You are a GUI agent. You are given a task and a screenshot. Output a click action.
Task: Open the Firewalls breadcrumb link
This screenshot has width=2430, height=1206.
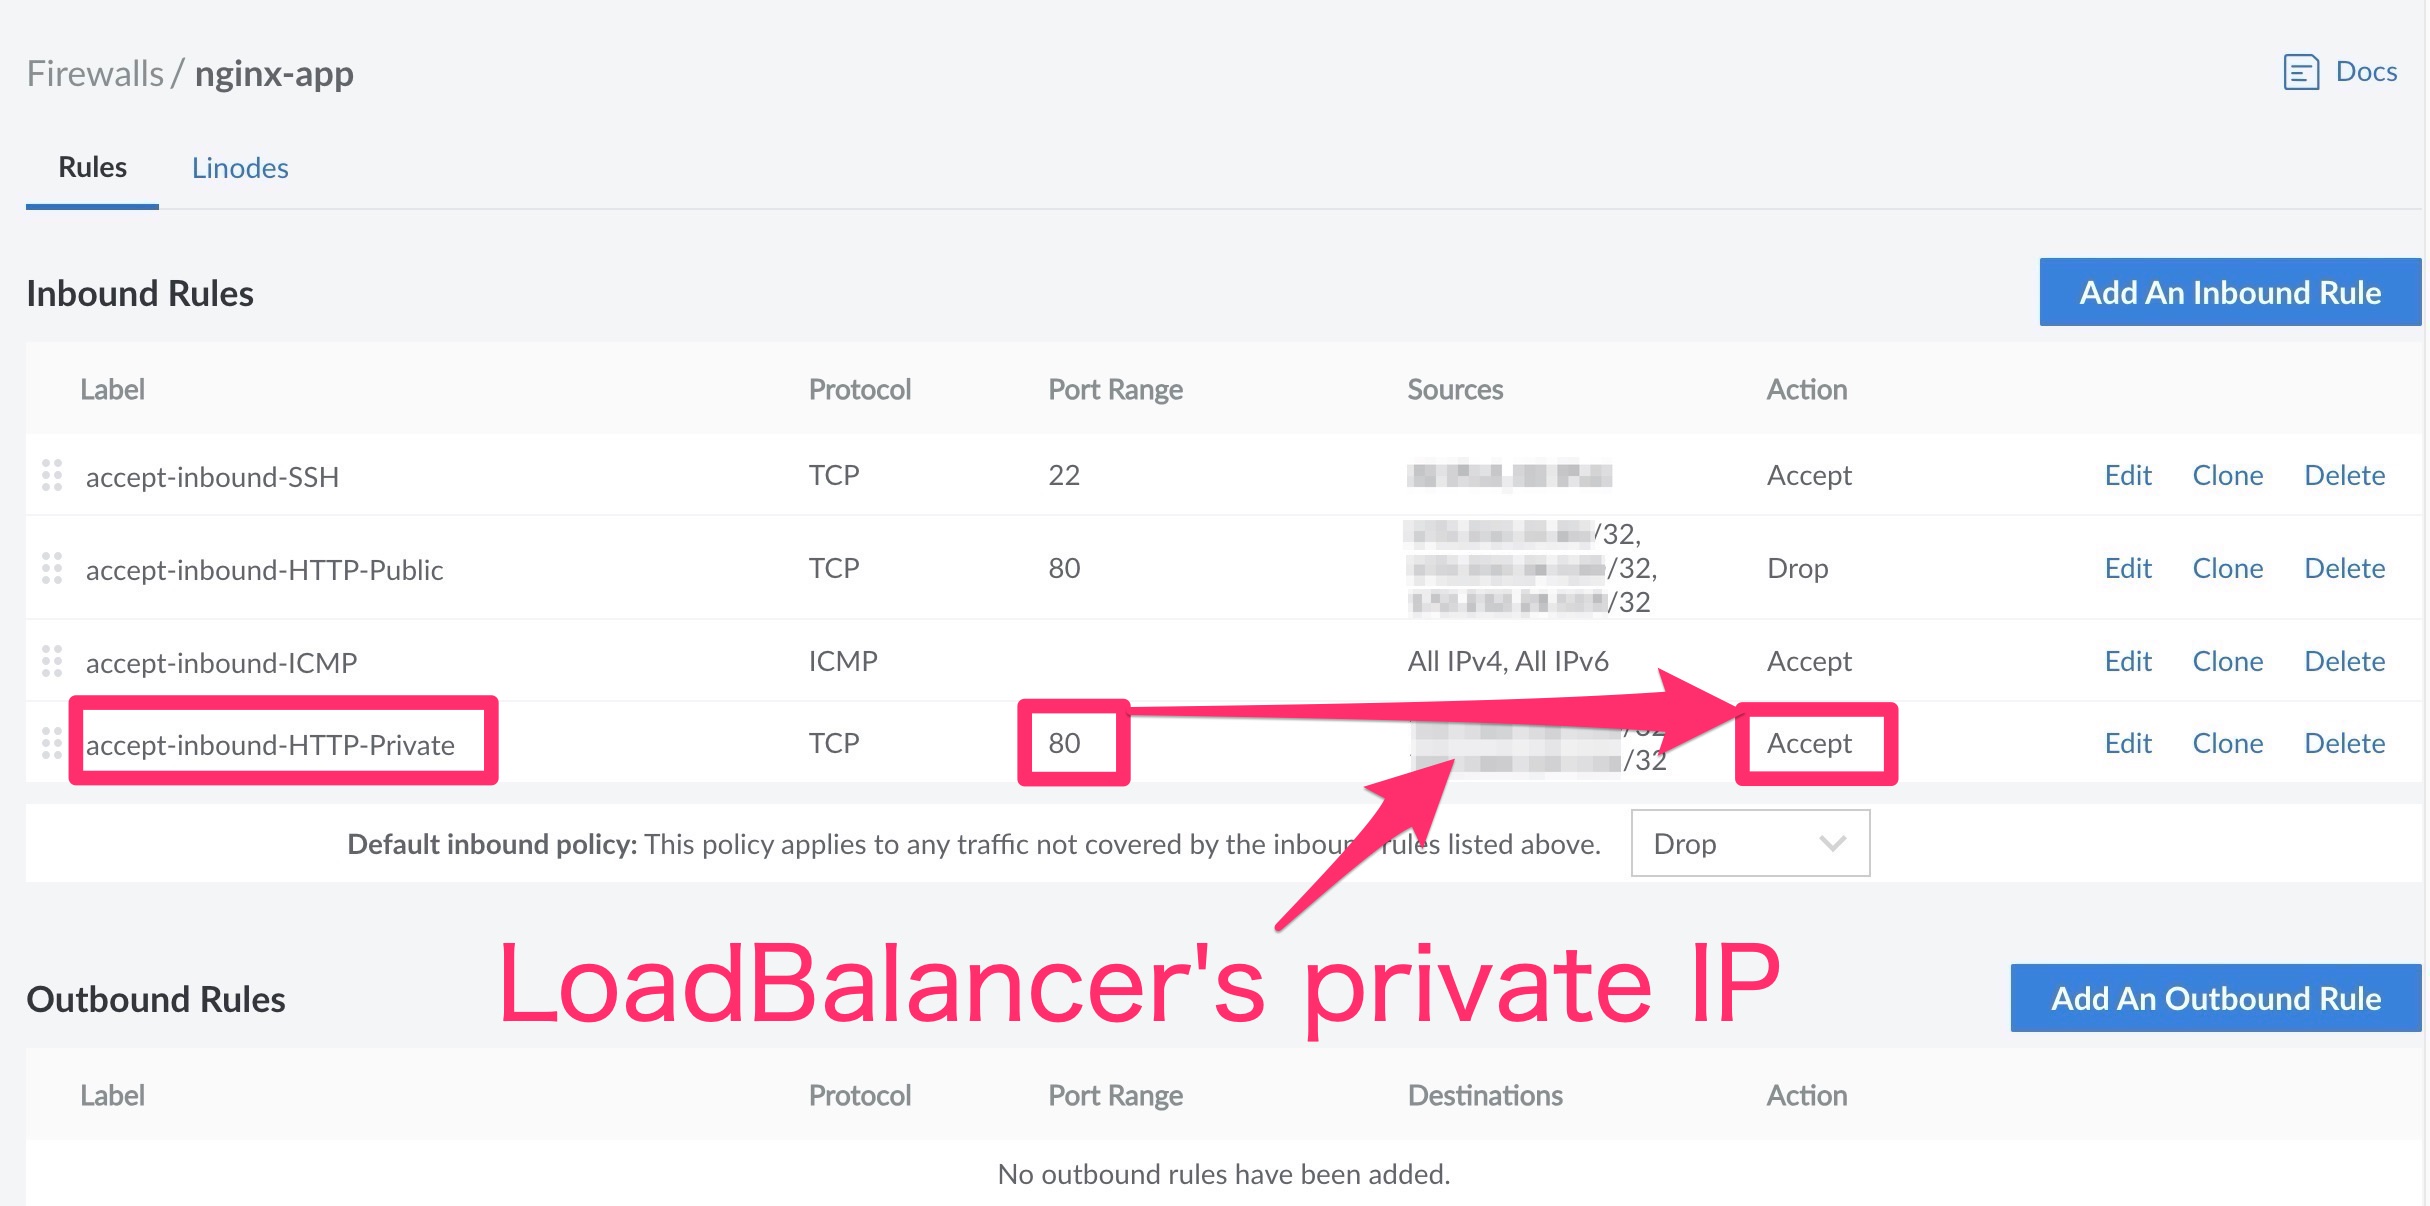(x=95, y=71)
